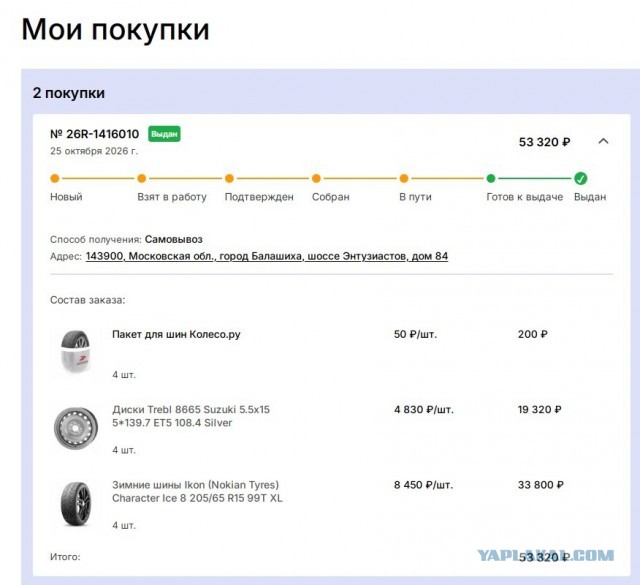The height and width of the screenshot is (585, 640).
Task: Click the Итого label
Action: coord(65,557)
